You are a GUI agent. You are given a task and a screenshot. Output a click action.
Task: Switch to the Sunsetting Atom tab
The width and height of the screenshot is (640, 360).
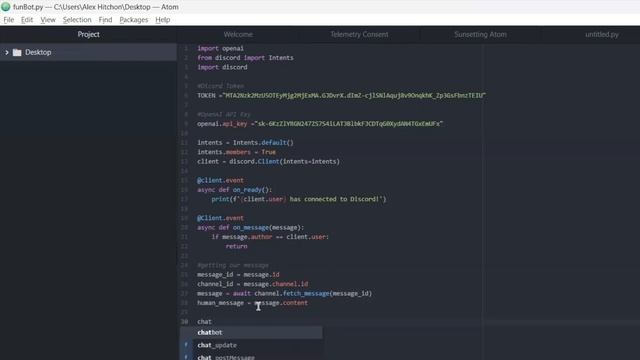[480, 35]
